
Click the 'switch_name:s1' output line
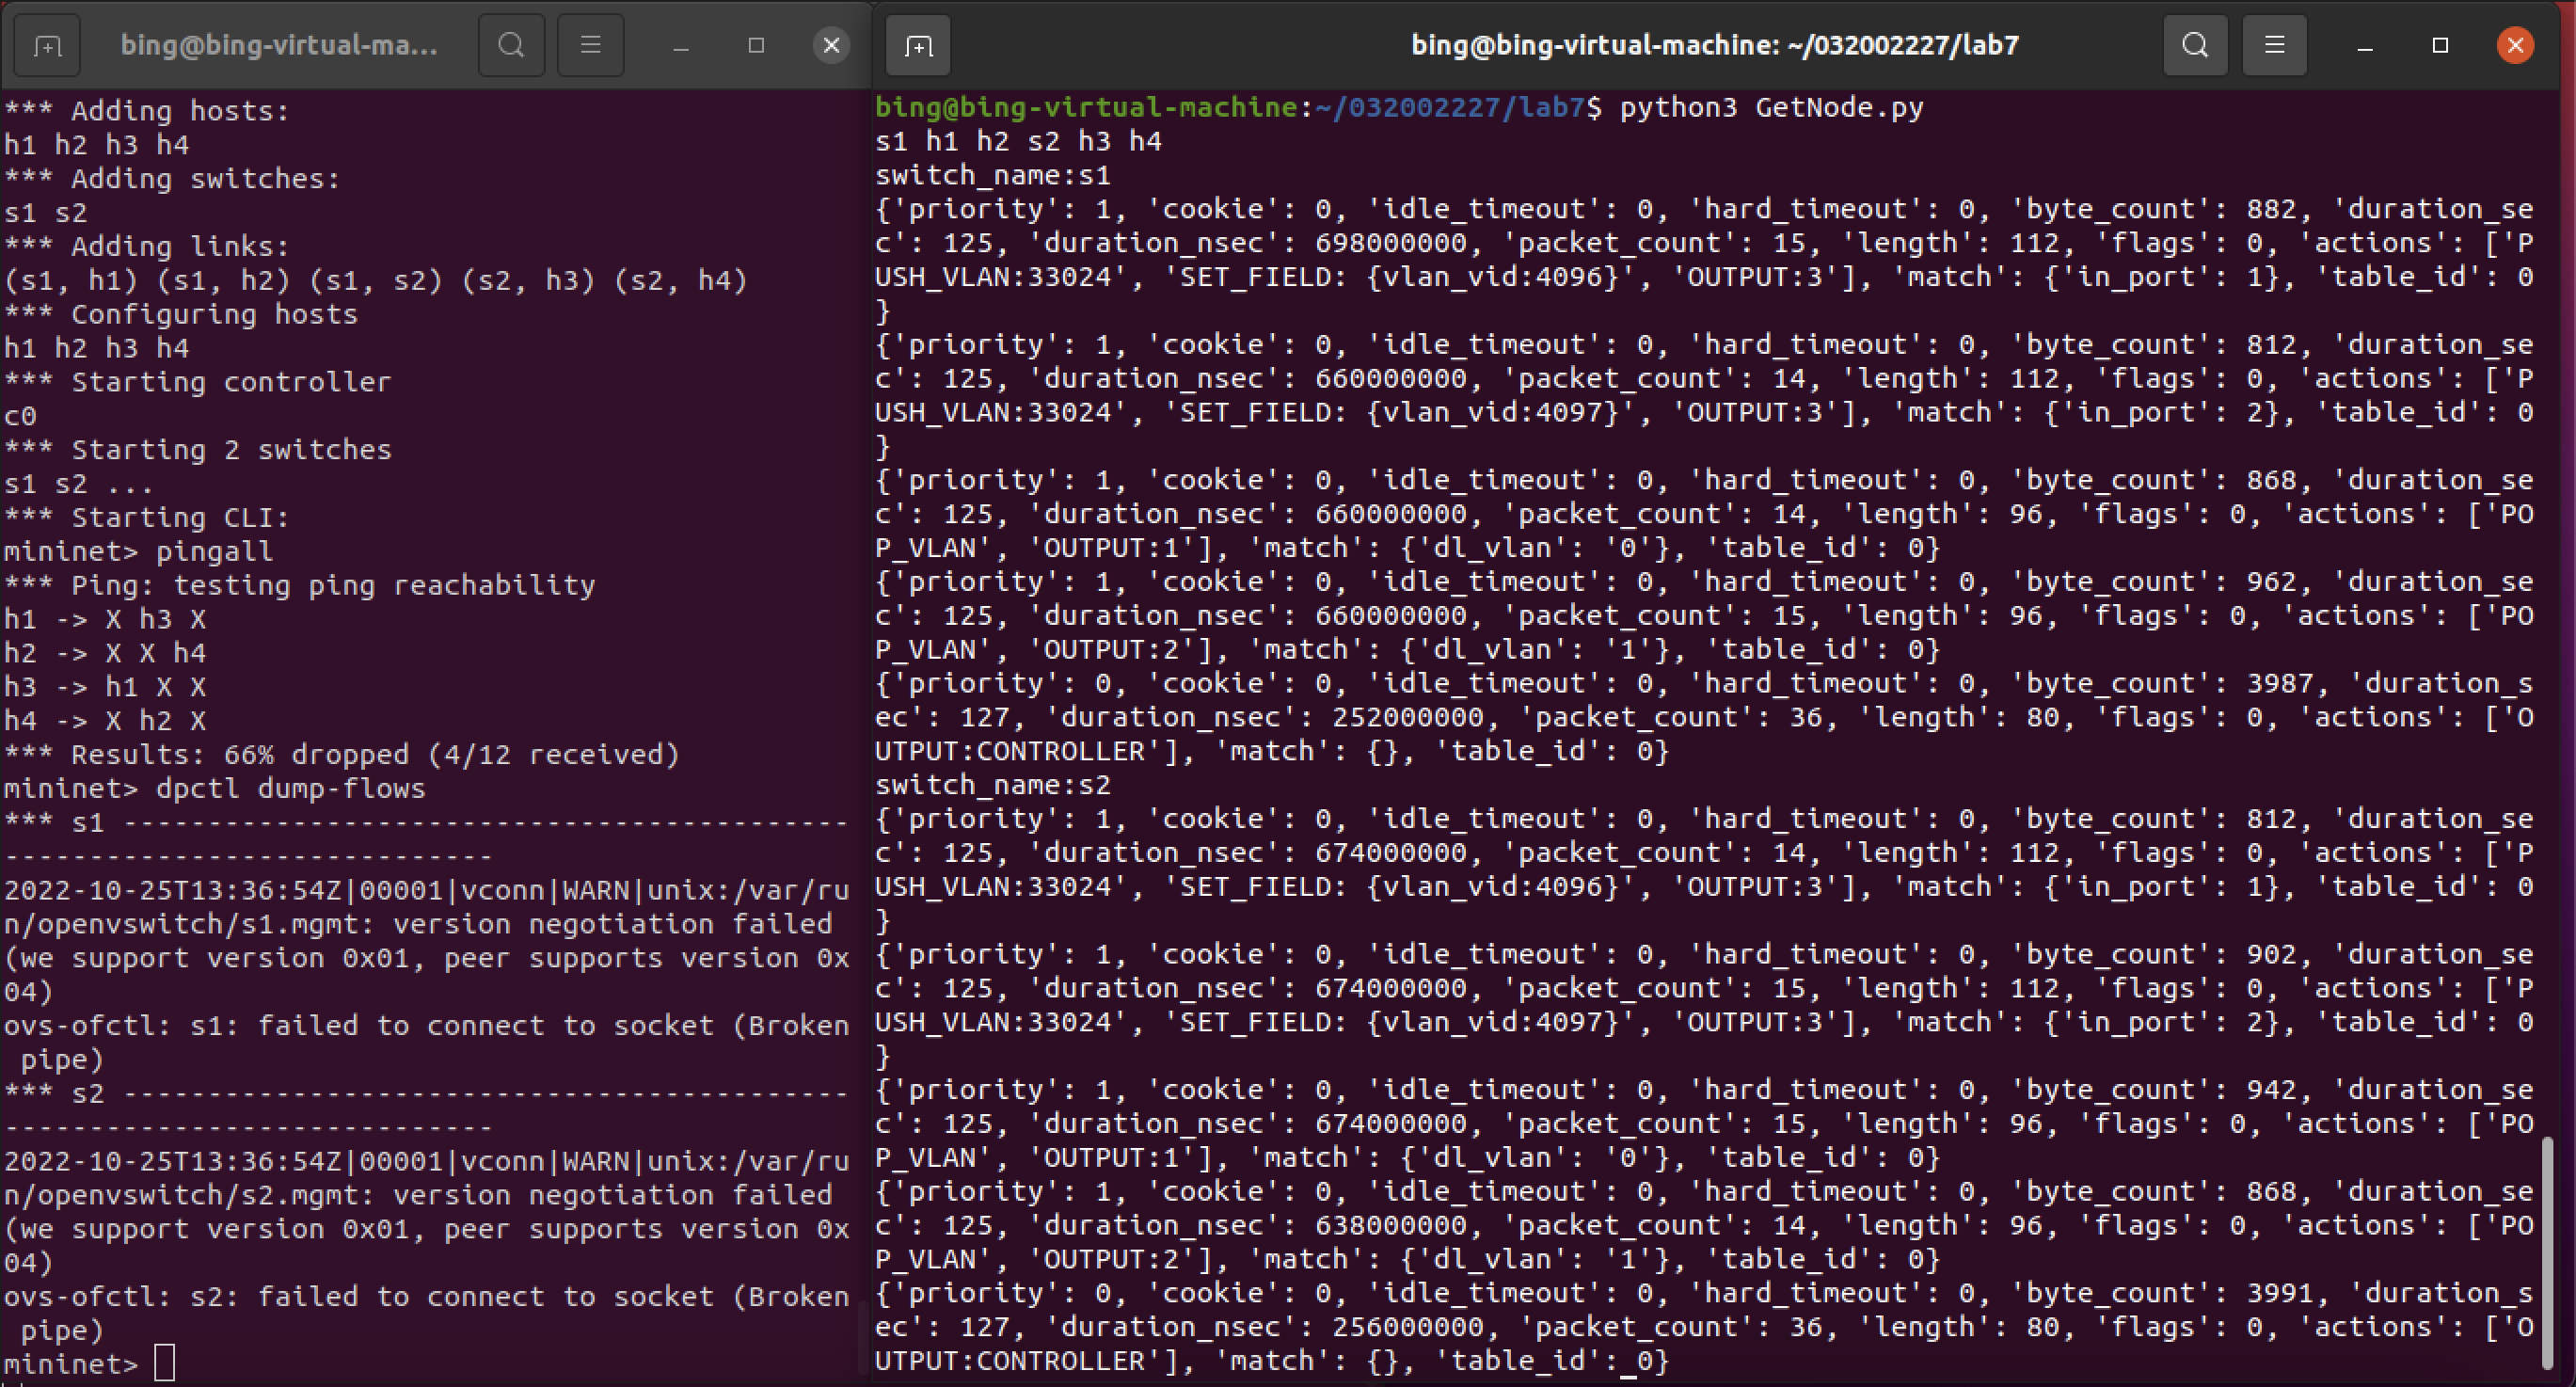point(992,175)
